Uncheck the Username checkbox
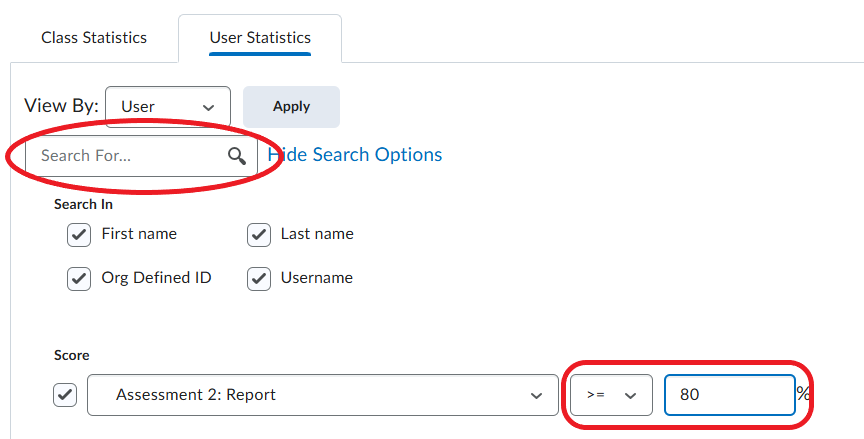 point(259,278)
